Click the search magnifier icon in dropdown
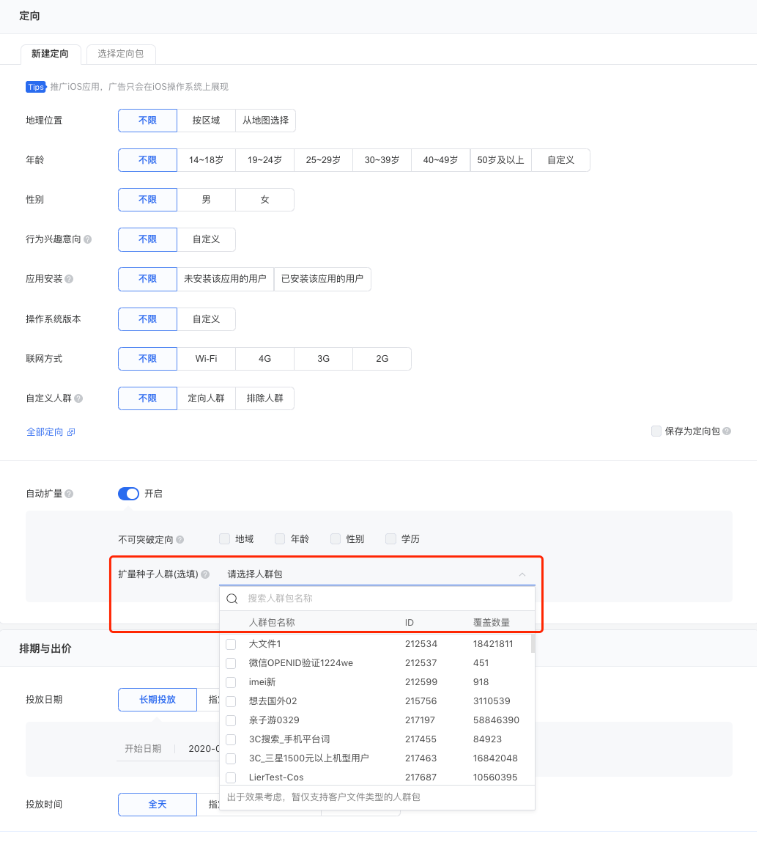The image size is (757, 862). pyautogui.click(x=232, y=599)
